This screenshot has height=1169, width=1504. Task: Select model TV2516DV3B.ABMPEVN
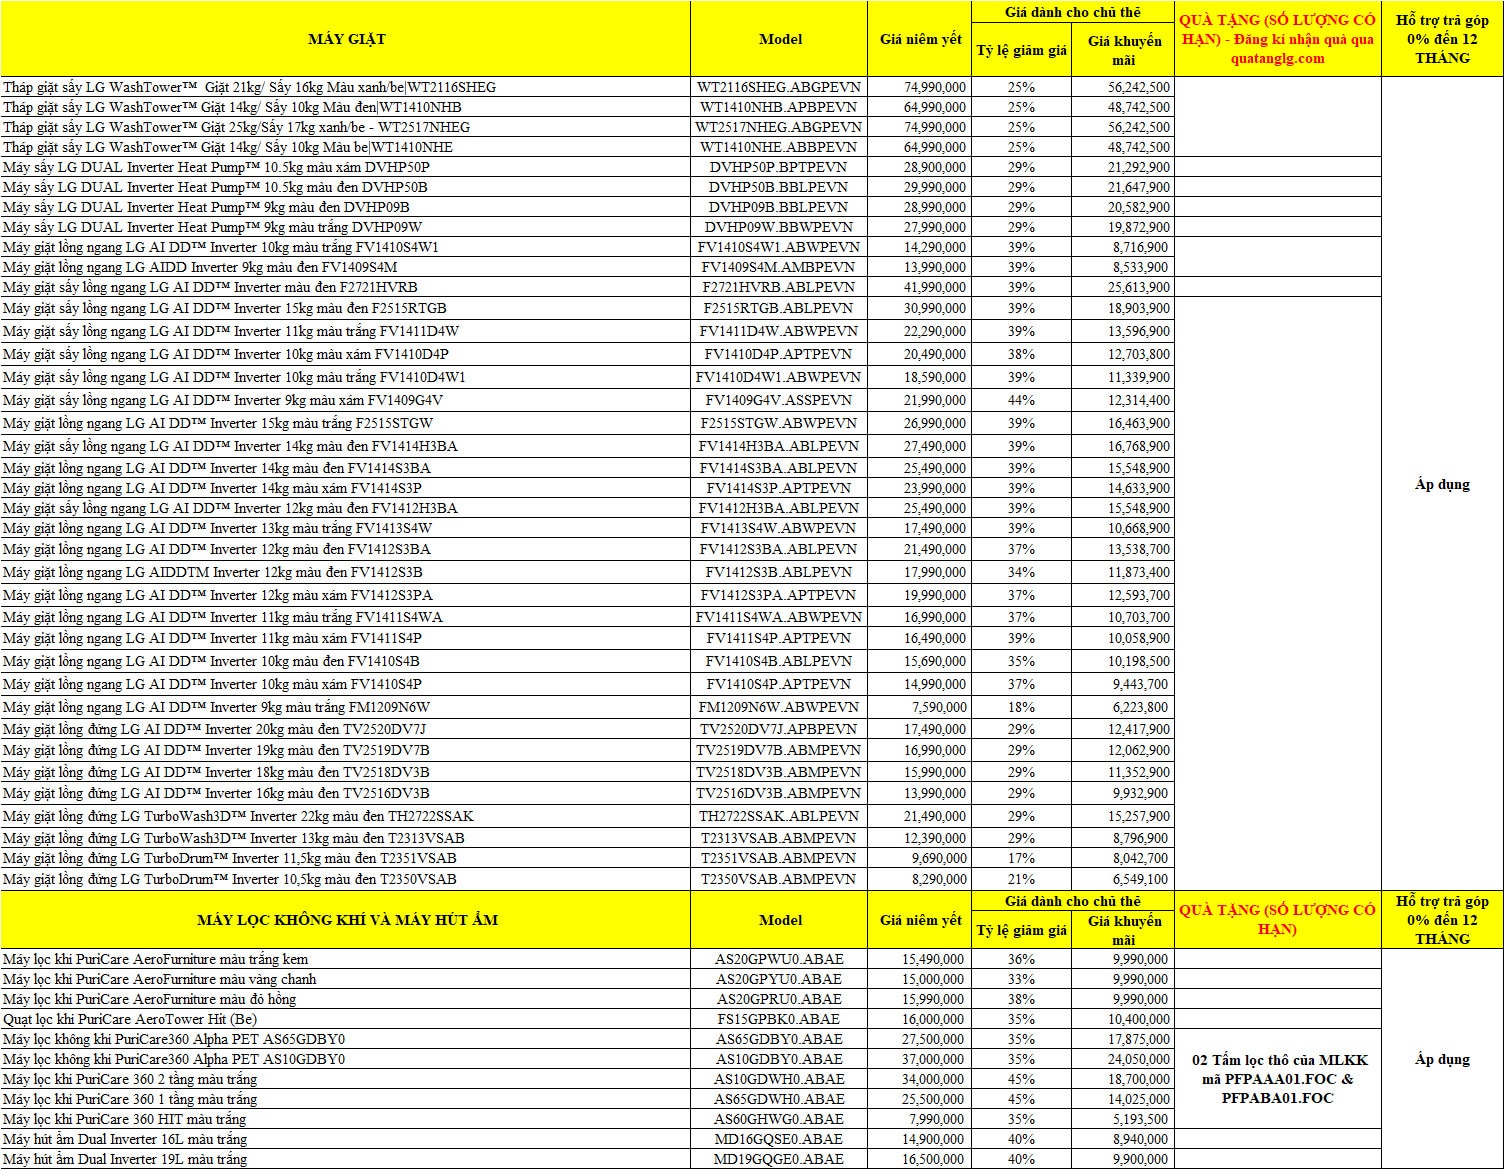(x=780, y=793)
